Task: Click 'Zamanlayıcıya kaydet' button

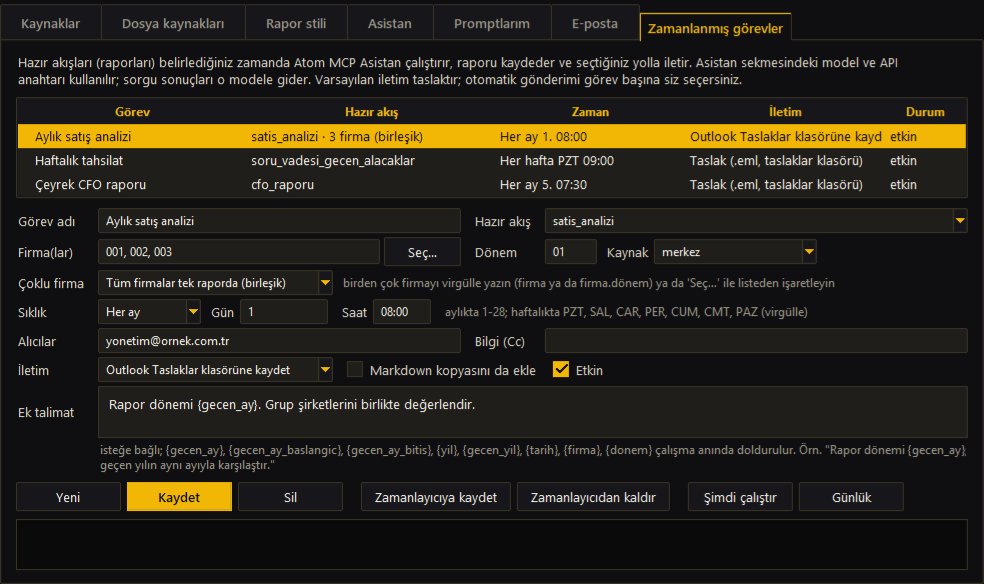Action: [436, 497]
